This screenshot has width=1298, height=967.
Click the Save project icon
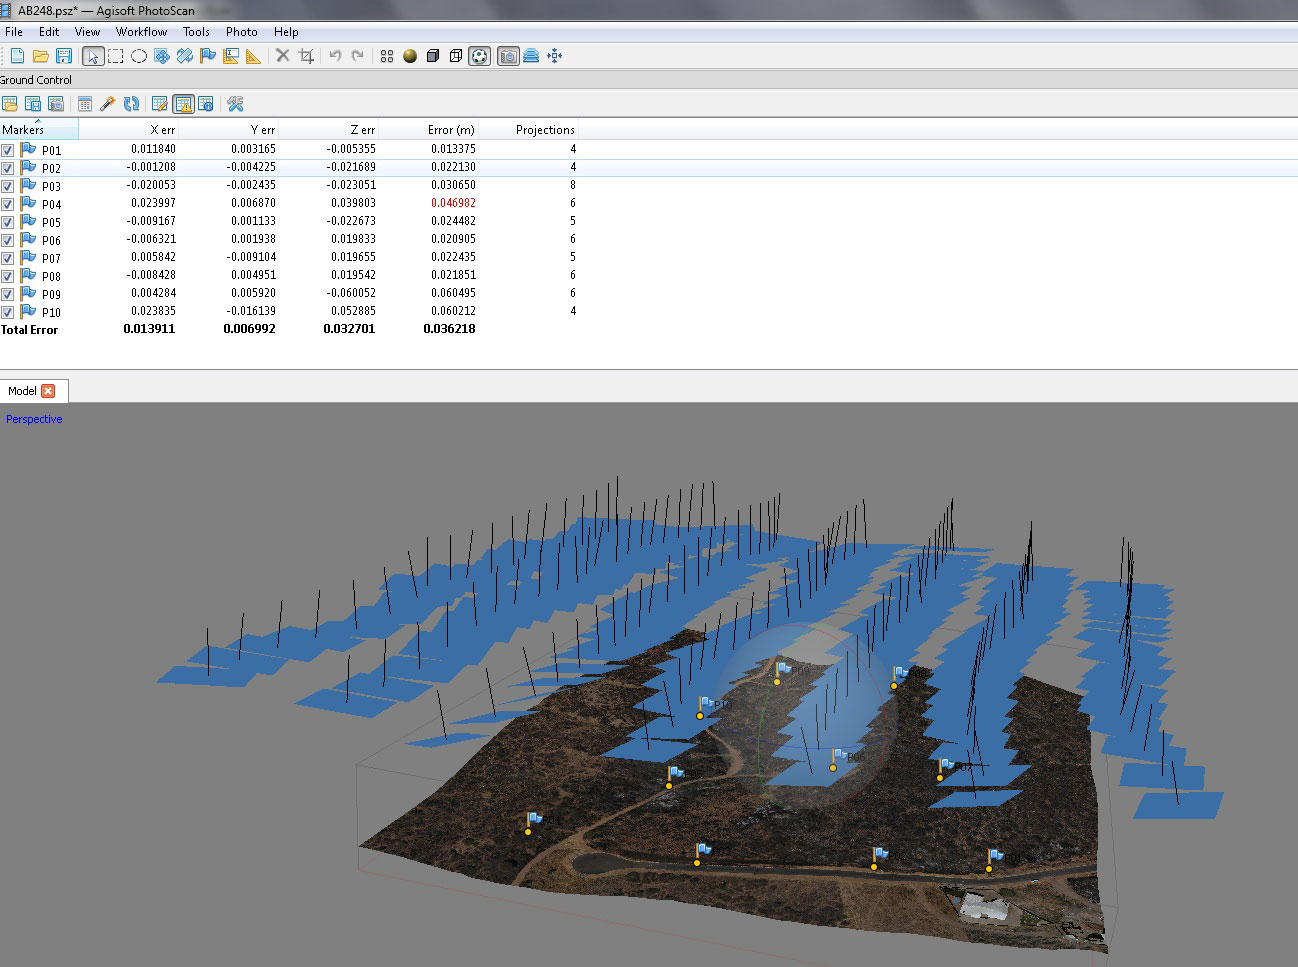[x=64, y=56]
